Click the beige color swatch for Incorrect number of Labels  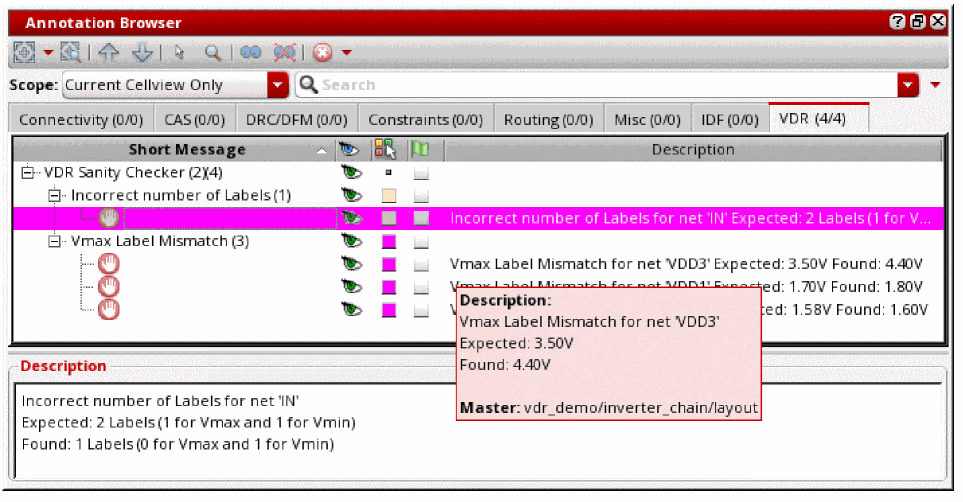tap(389, 195)
